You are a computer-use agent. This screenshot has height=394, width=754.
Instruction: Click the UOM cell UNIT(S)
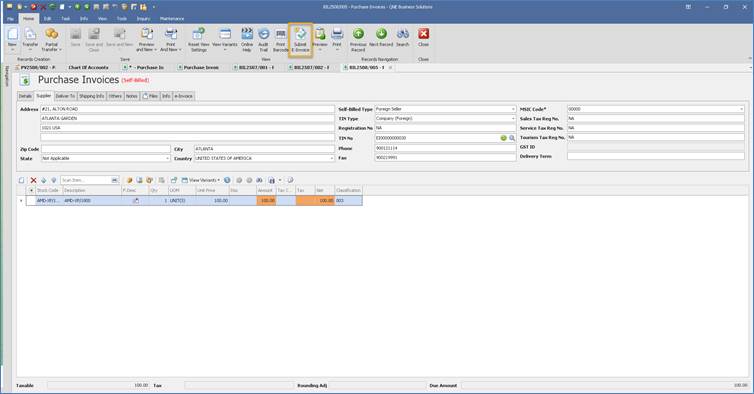(x=181, y=201)
